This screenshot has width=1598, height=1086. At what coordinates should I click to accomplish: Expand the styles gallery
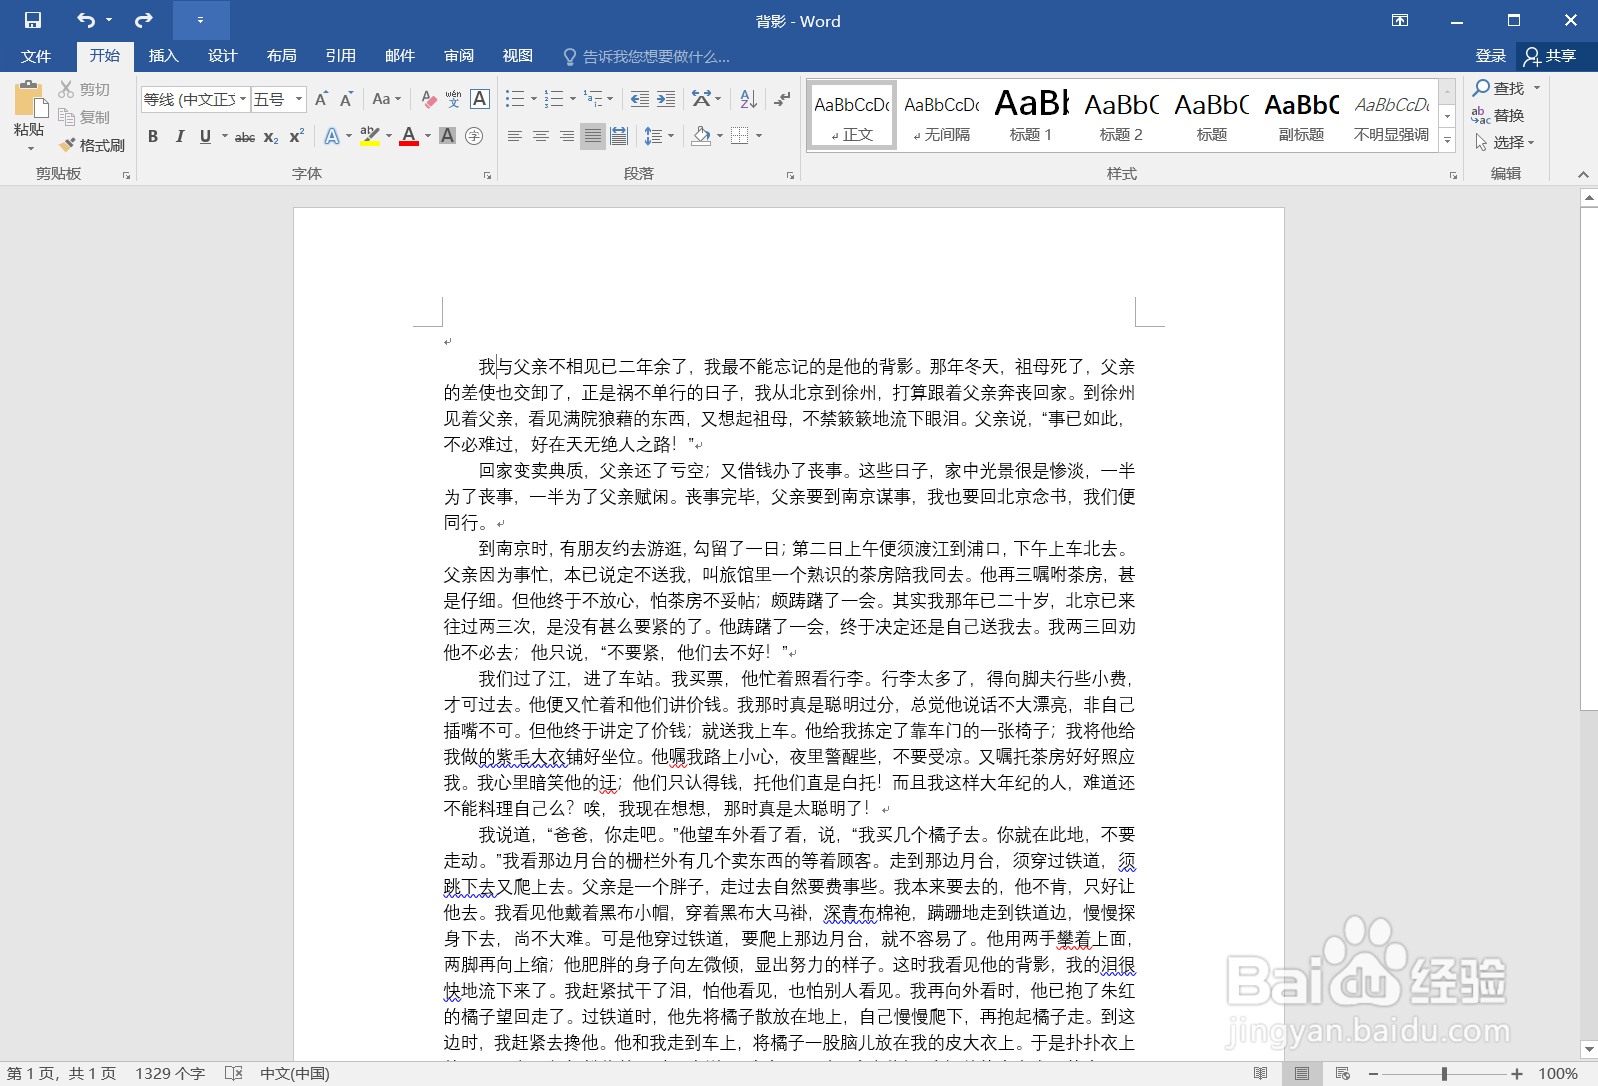pyautogui.click(x=1447, y=141)
